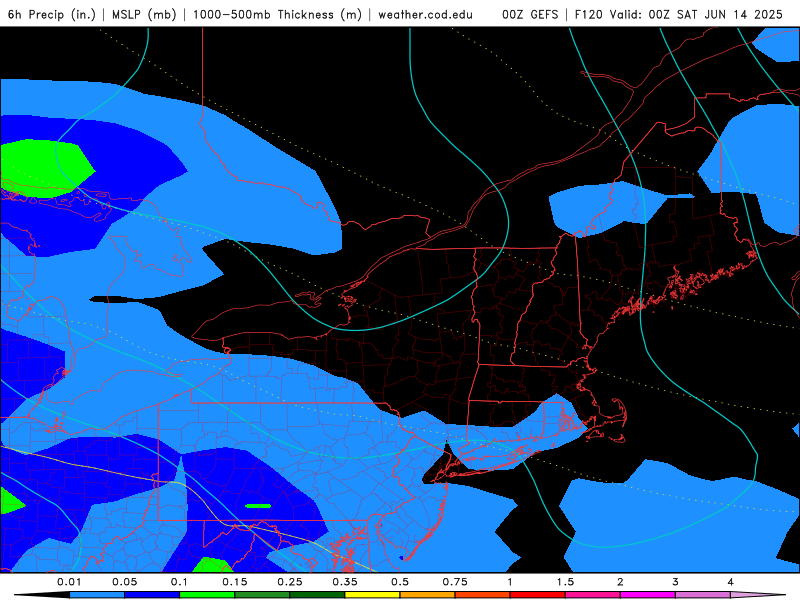Click the 'weather.cod.edu' source text

(426, 14)
